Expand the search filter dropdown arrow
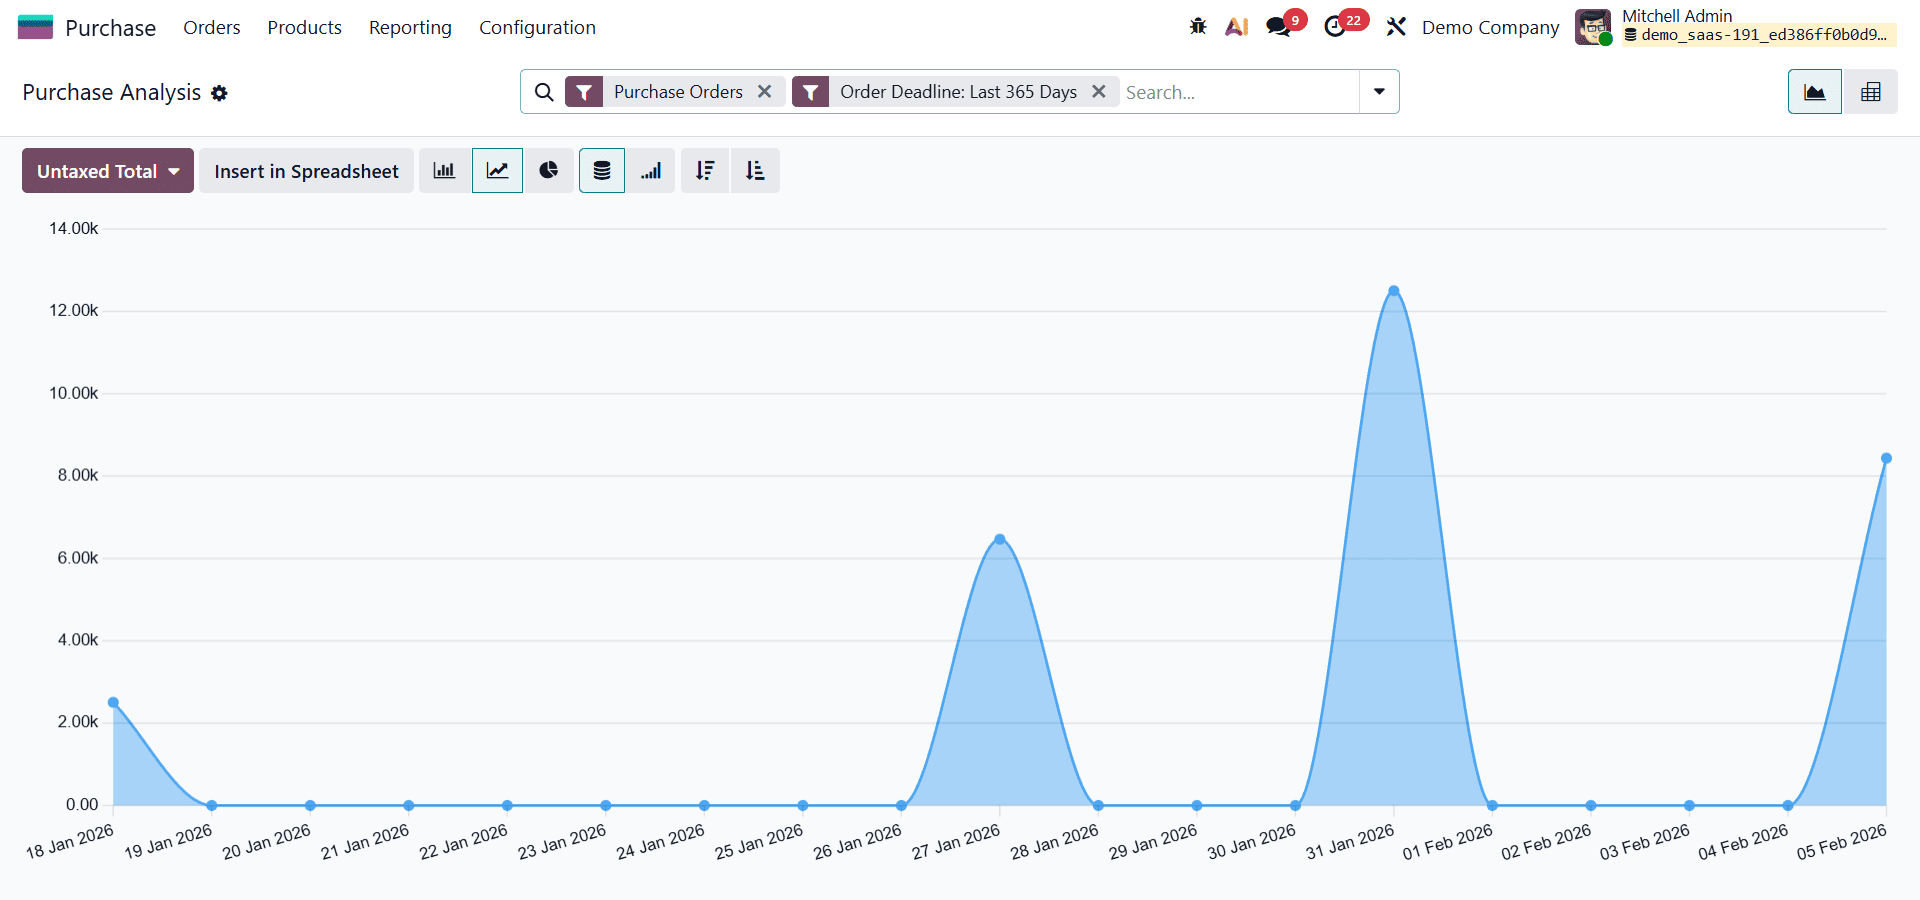 point(1379,91)
